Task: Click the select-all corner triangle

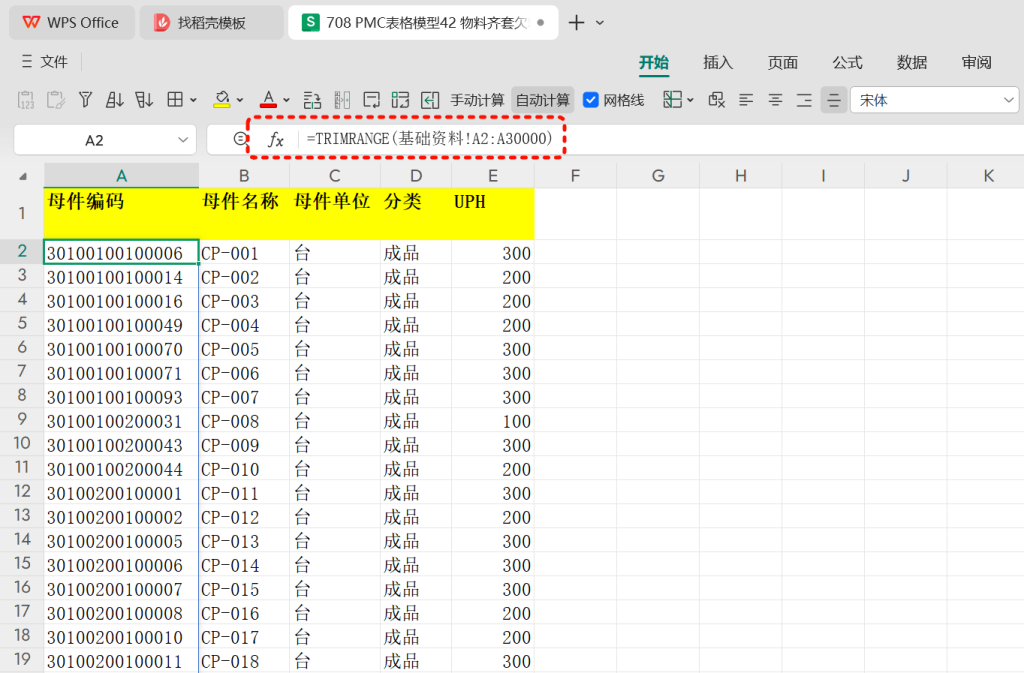Action: click(x=23, y=176)
